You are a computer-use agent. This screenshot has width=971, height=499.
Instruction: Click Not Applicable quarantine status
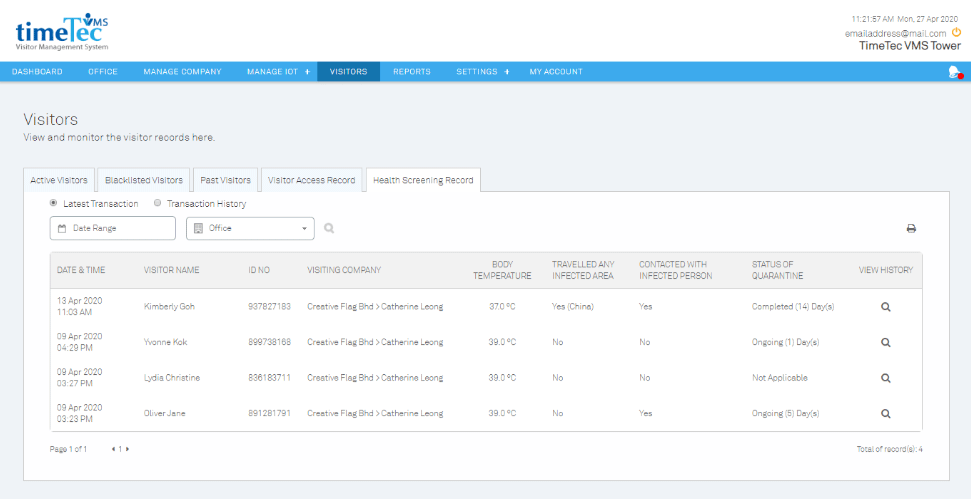[780, 378]
